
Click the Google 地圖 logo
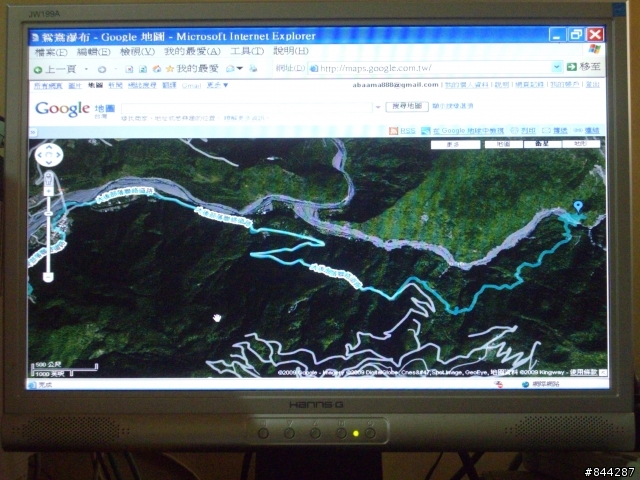[x=75, y=109]
